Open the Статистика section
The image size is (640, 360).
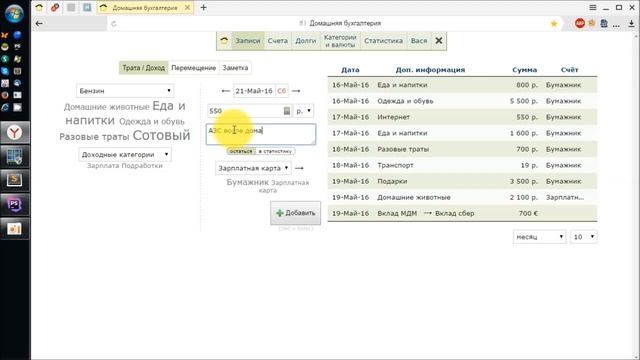(x=383, y=41)
